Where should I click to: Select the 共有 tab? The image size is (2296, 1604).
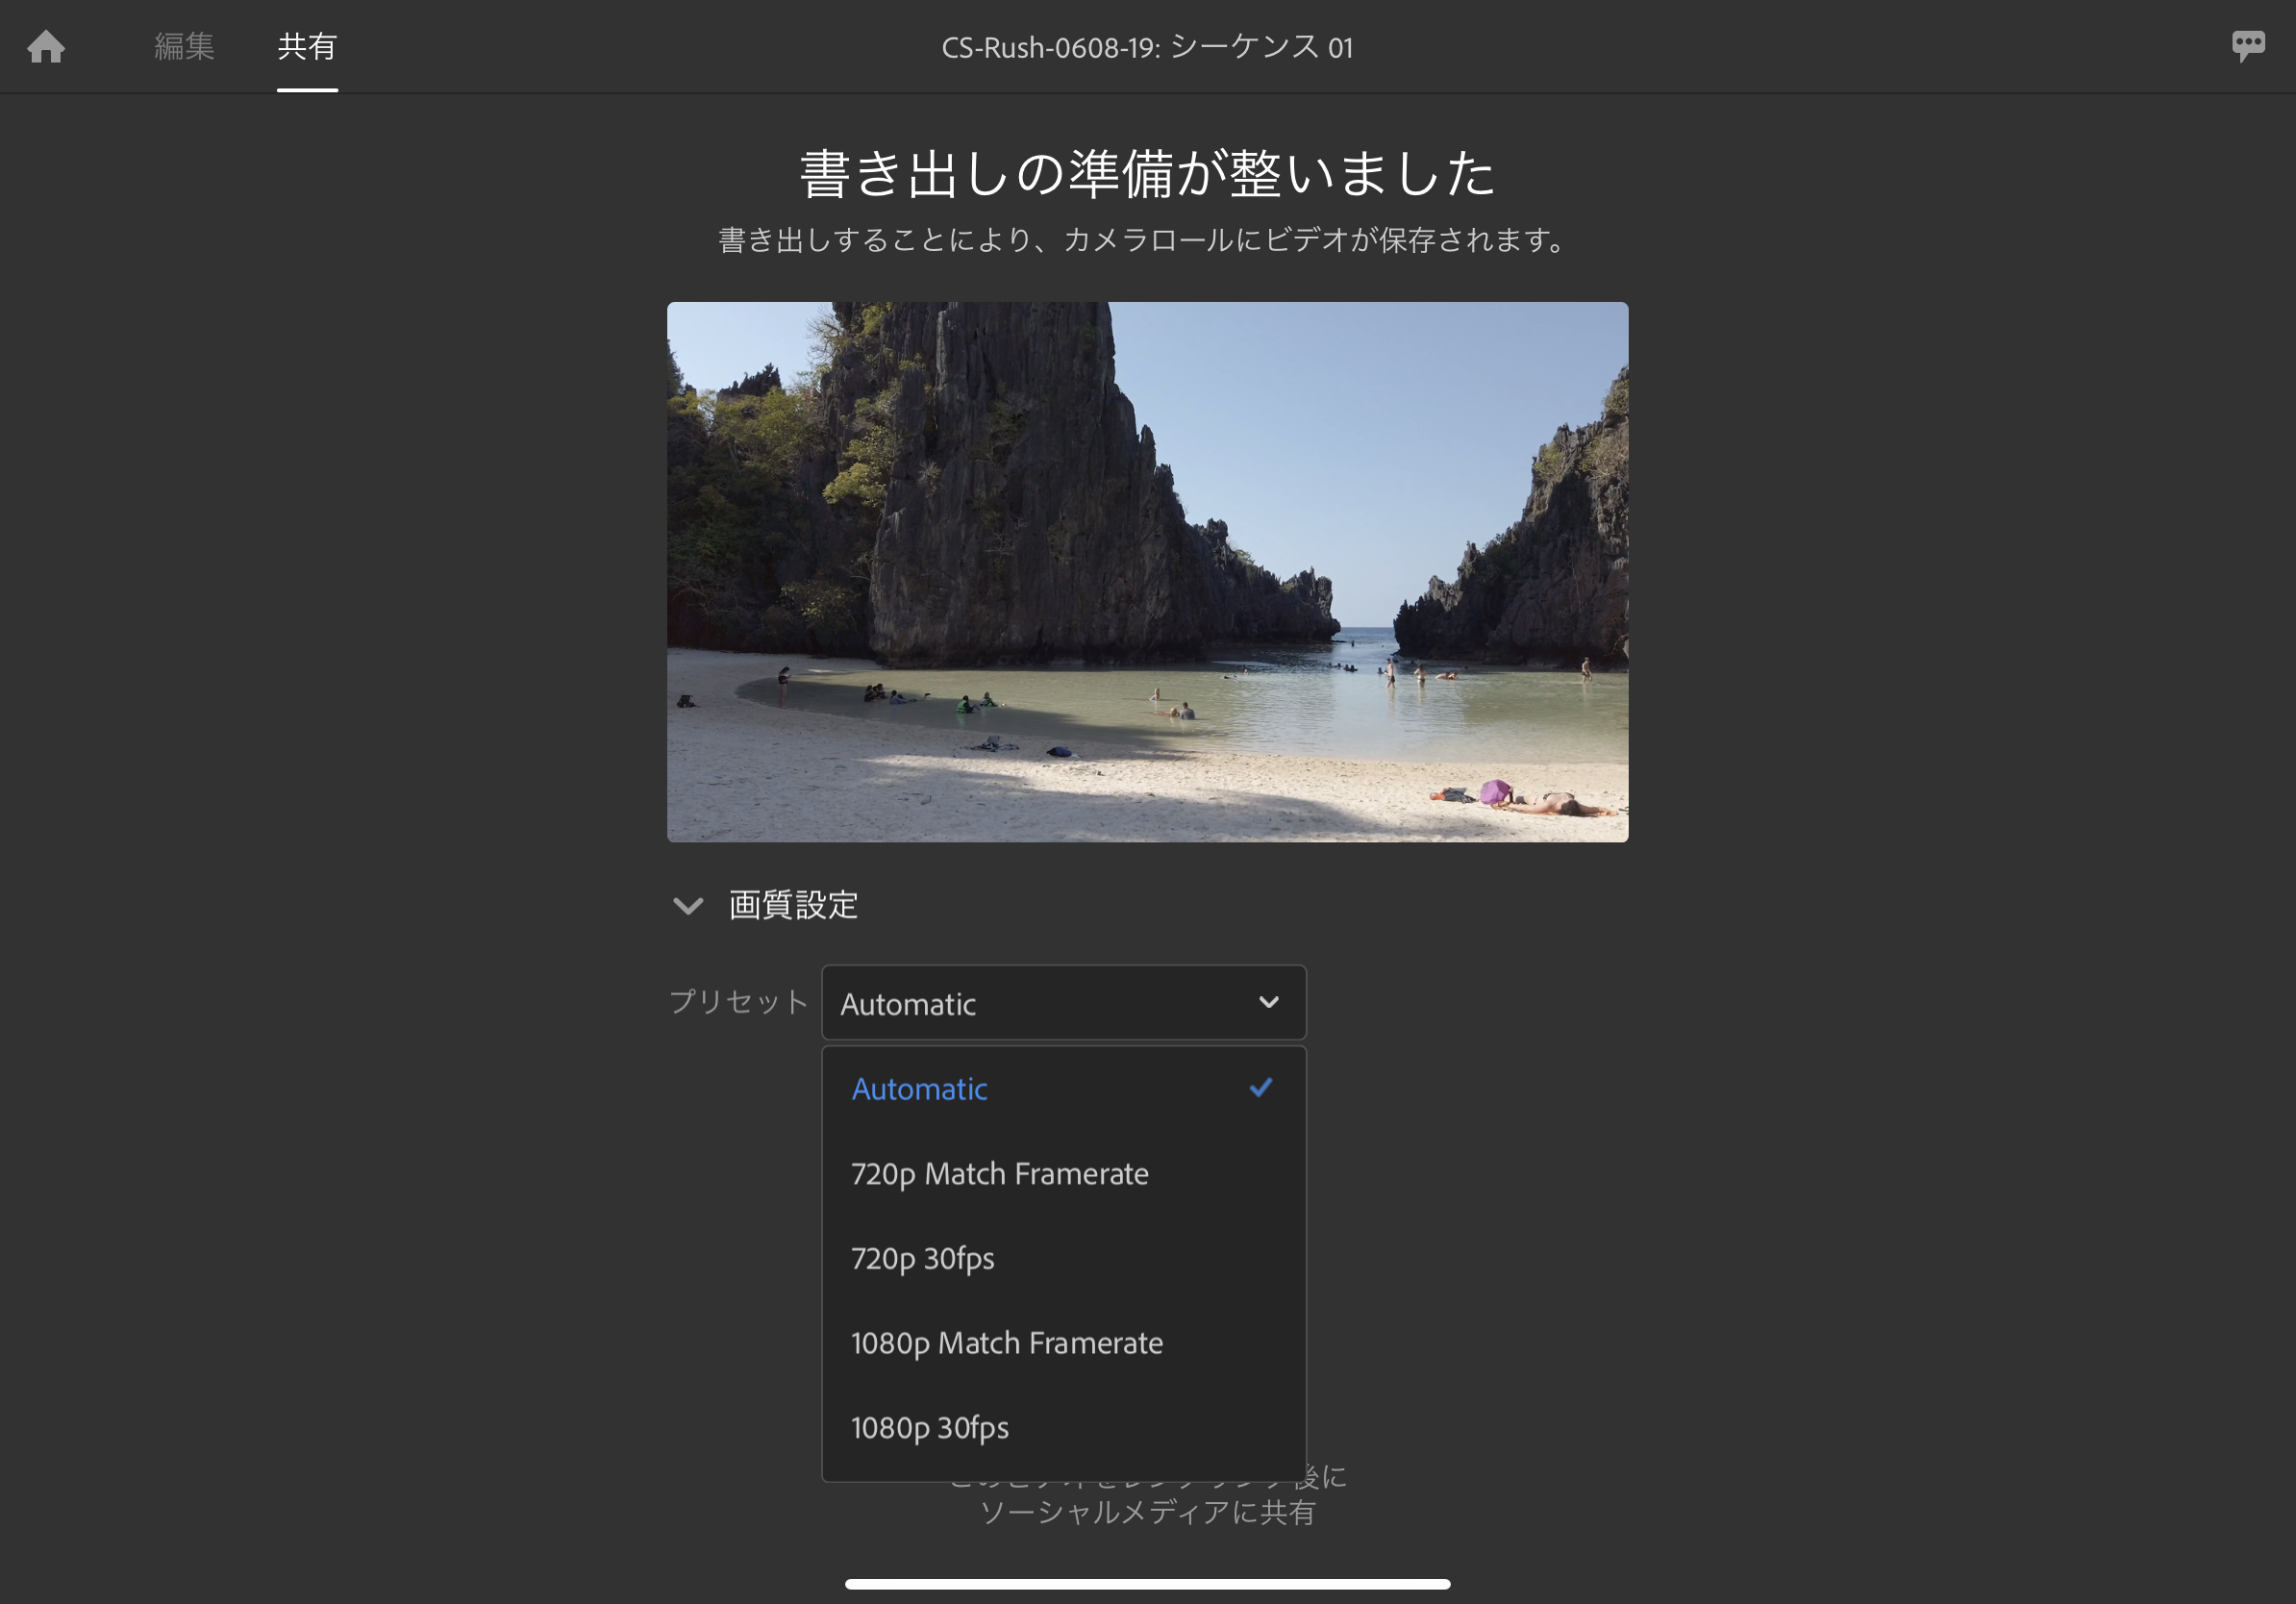(307, 46)
